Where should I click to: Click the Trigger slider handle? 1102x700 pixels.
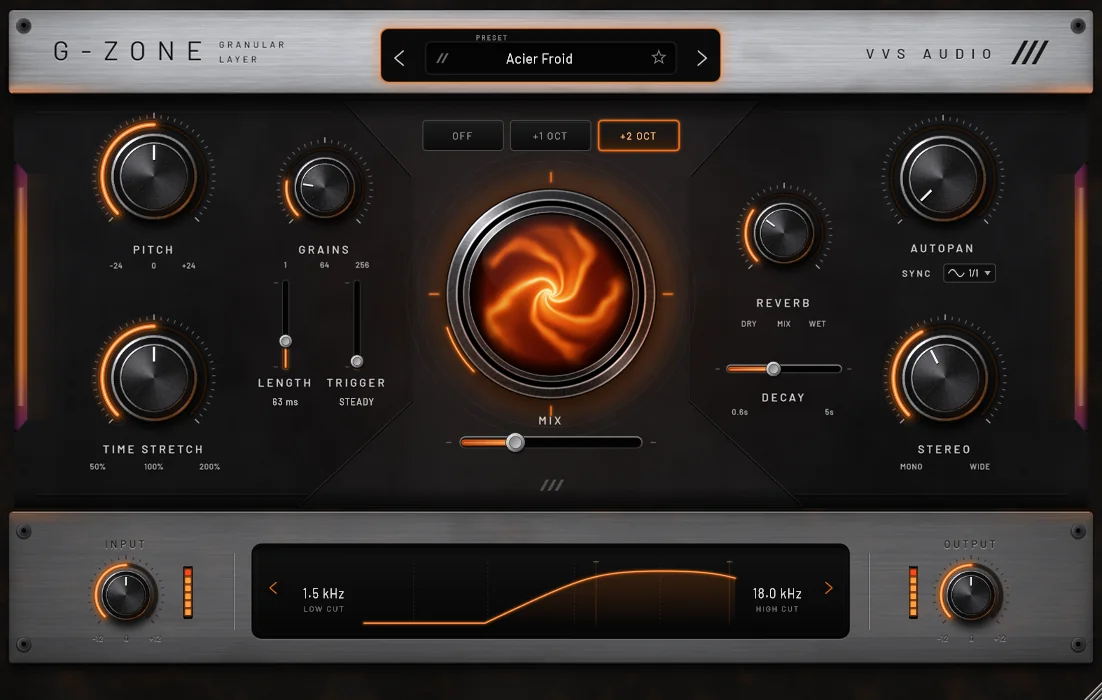[357, 361]
